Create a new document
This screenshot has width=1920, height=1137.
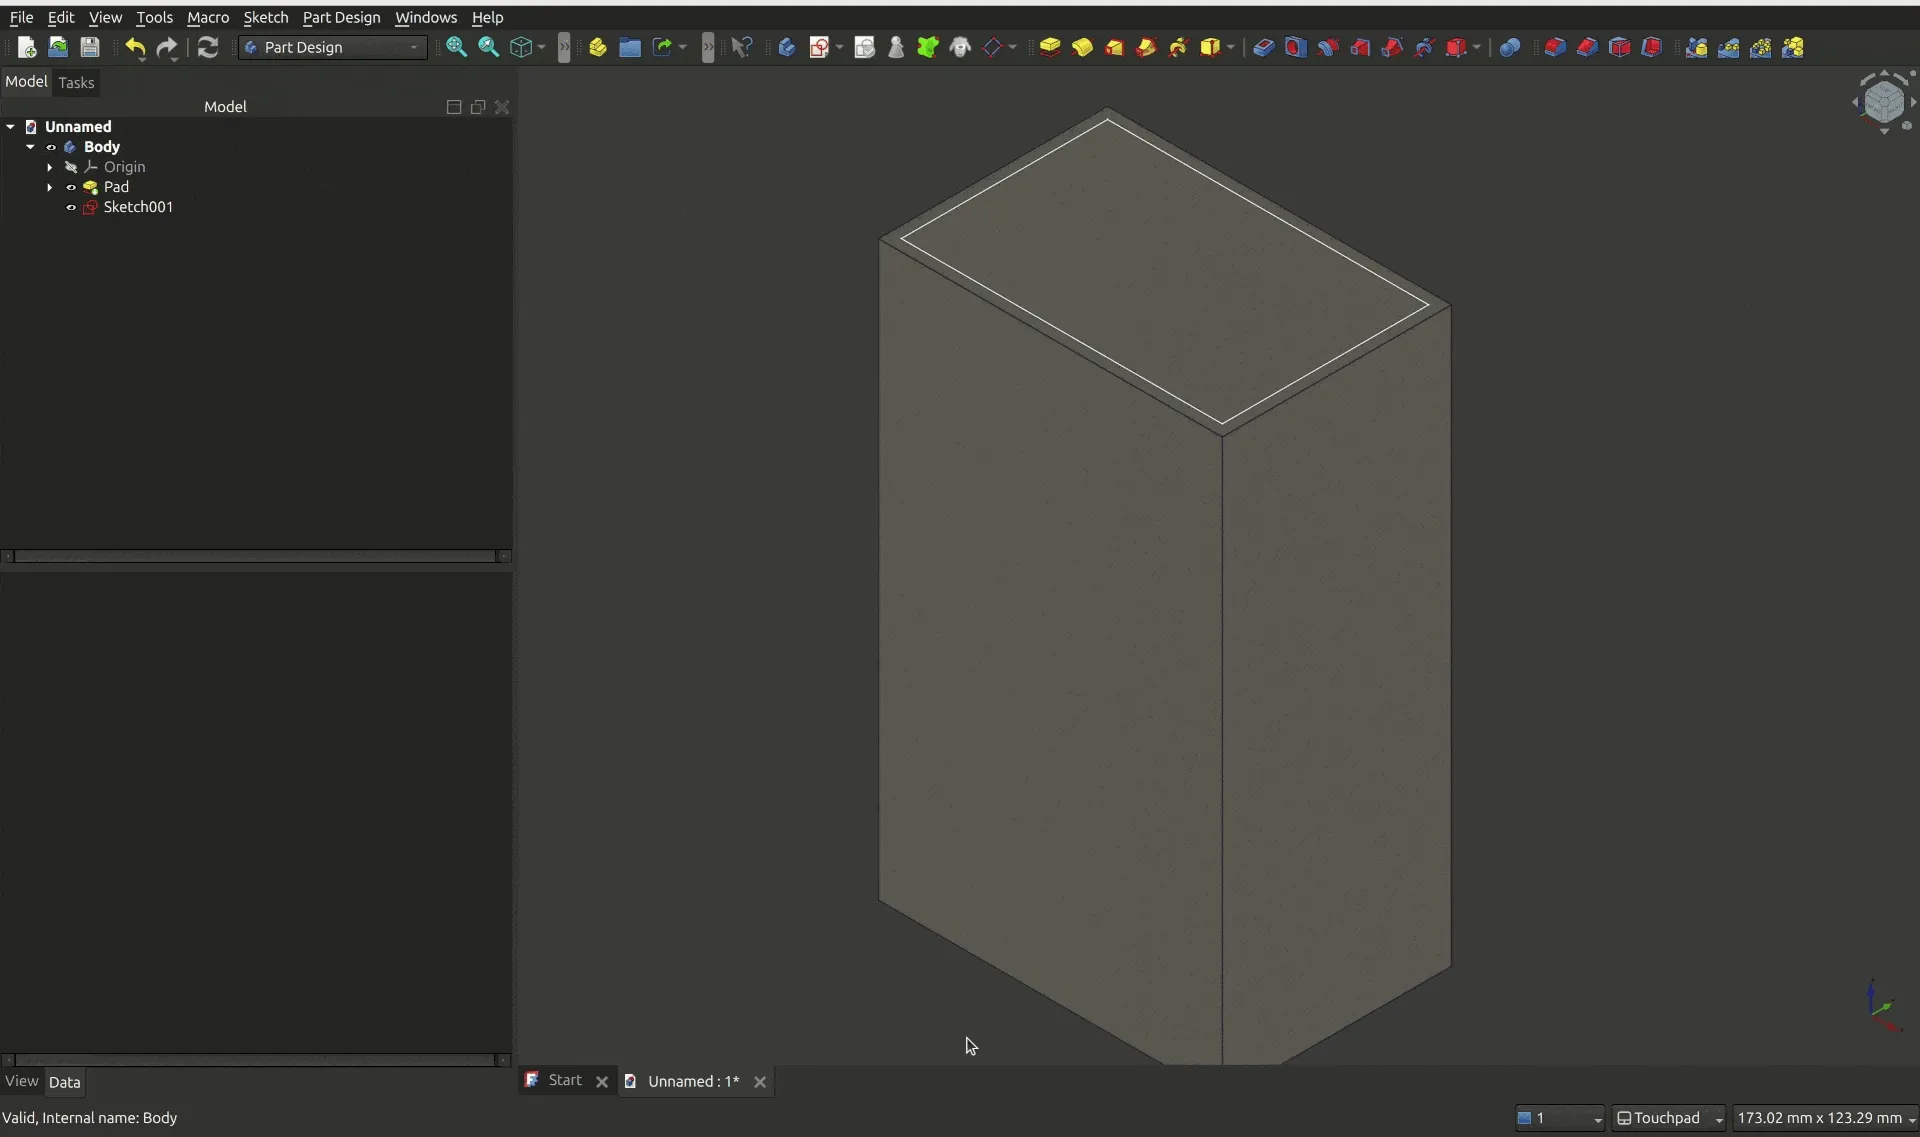[x=27, y=47]
